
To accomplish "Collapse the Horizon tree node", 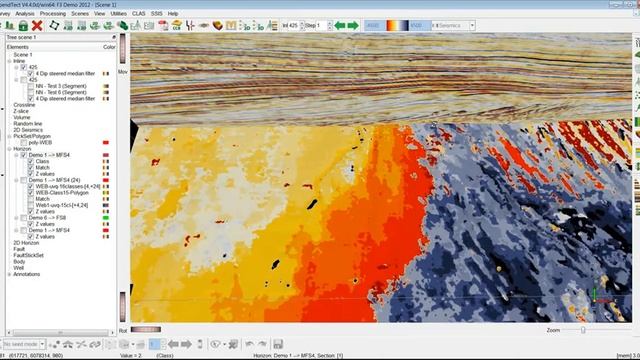I will point(9,149).
